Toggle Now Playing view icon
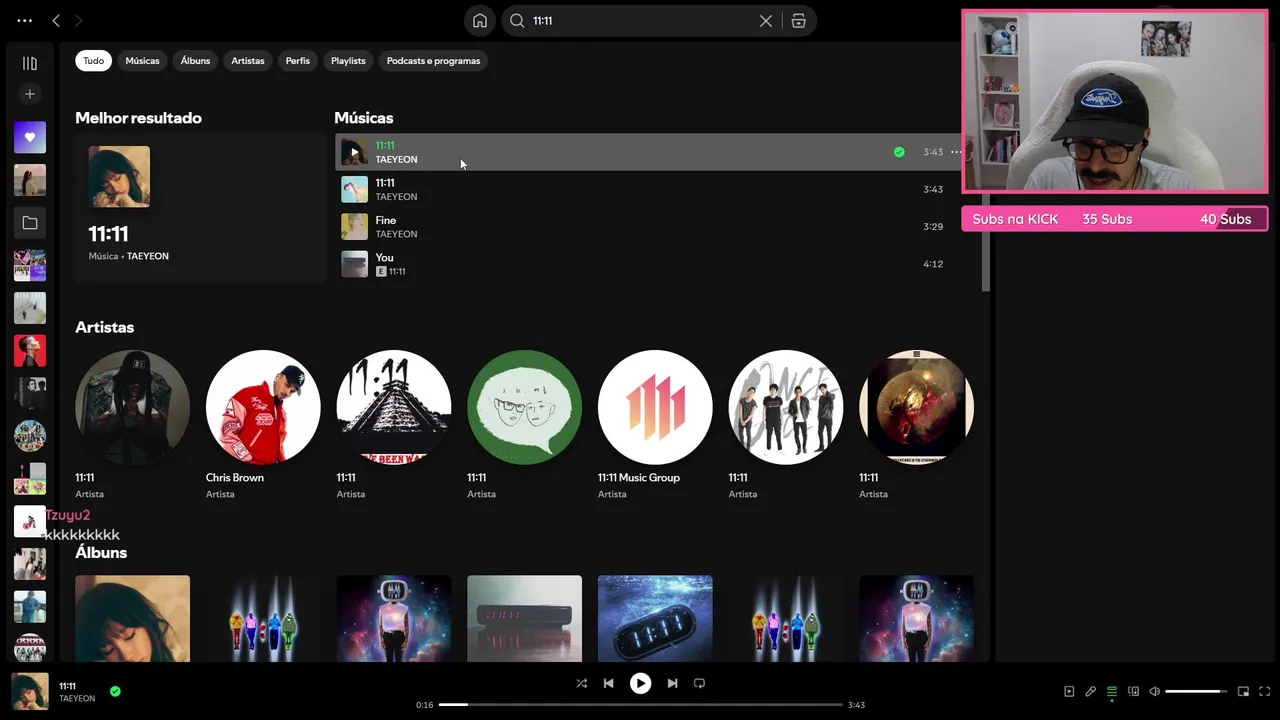The image size is (1280, 720). tap(1069, 691)
